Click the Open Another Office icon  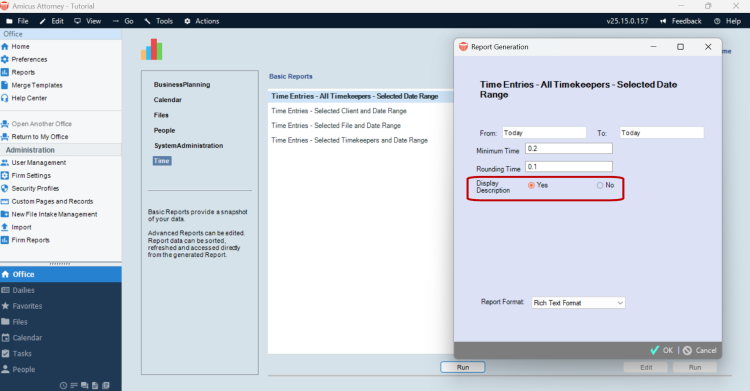pos(5,124)
